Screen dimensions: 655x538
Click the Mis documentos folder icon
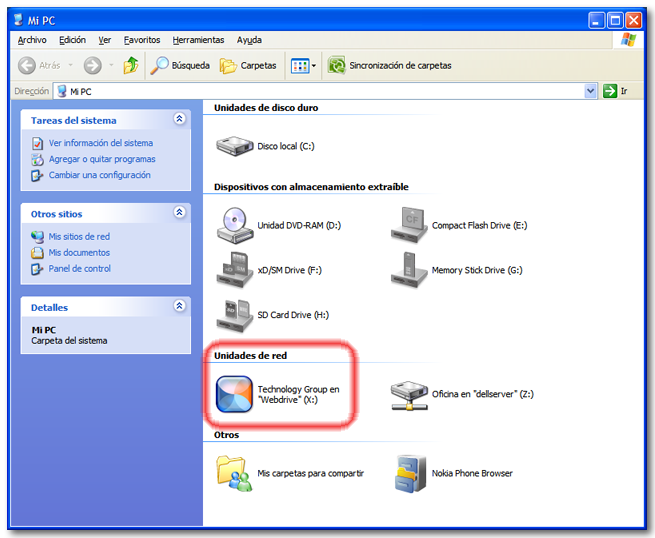[x=37, y=253]
